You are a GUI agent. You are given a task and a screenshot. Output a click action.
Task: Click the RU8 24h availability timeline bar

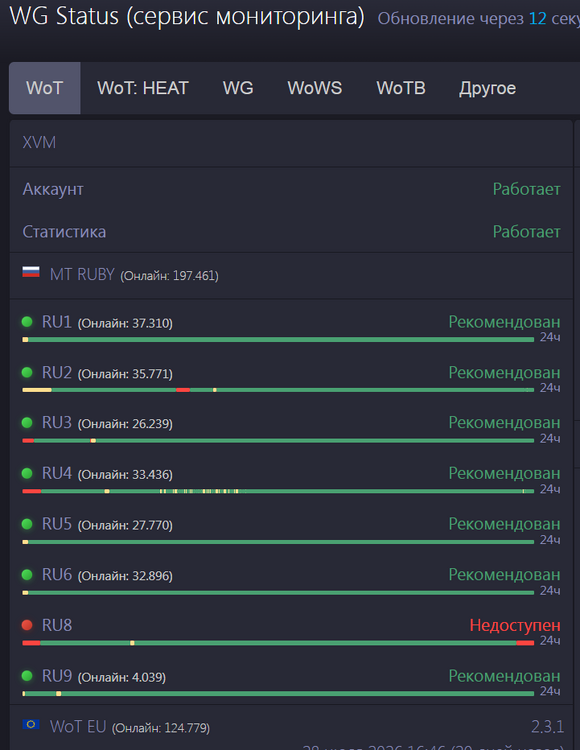click(x=278, y=643)
